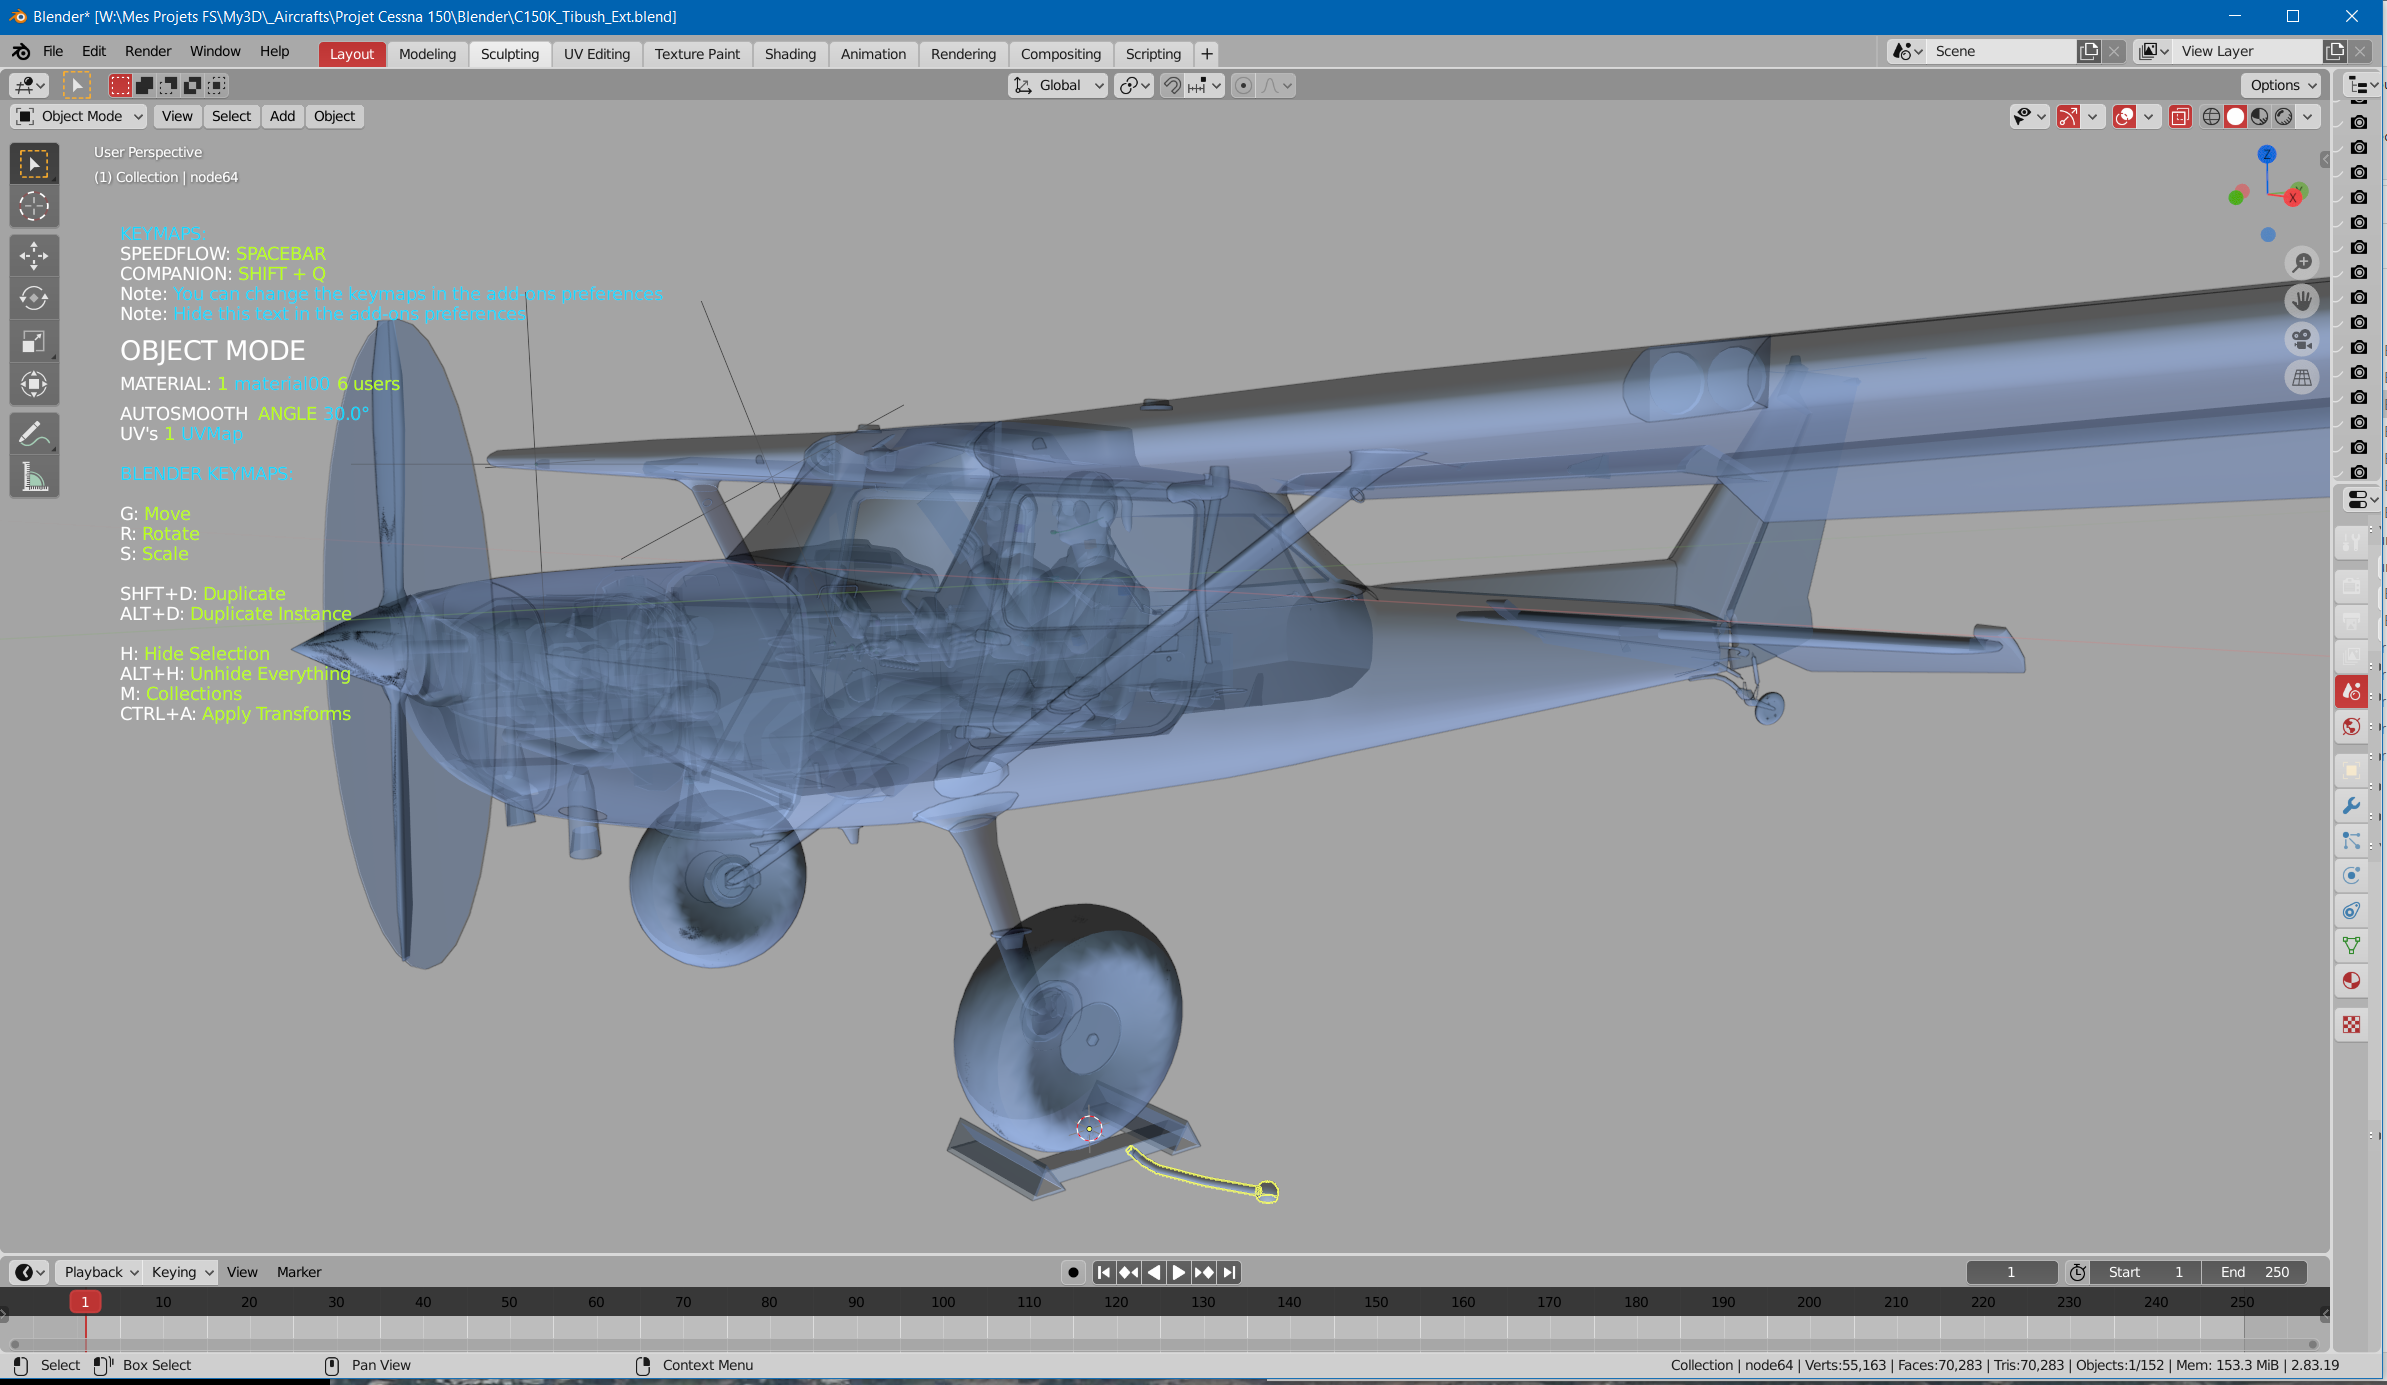Toggle auto keying record button
Viewport: 2387px width, 1385px height.
(1073, 1272)
